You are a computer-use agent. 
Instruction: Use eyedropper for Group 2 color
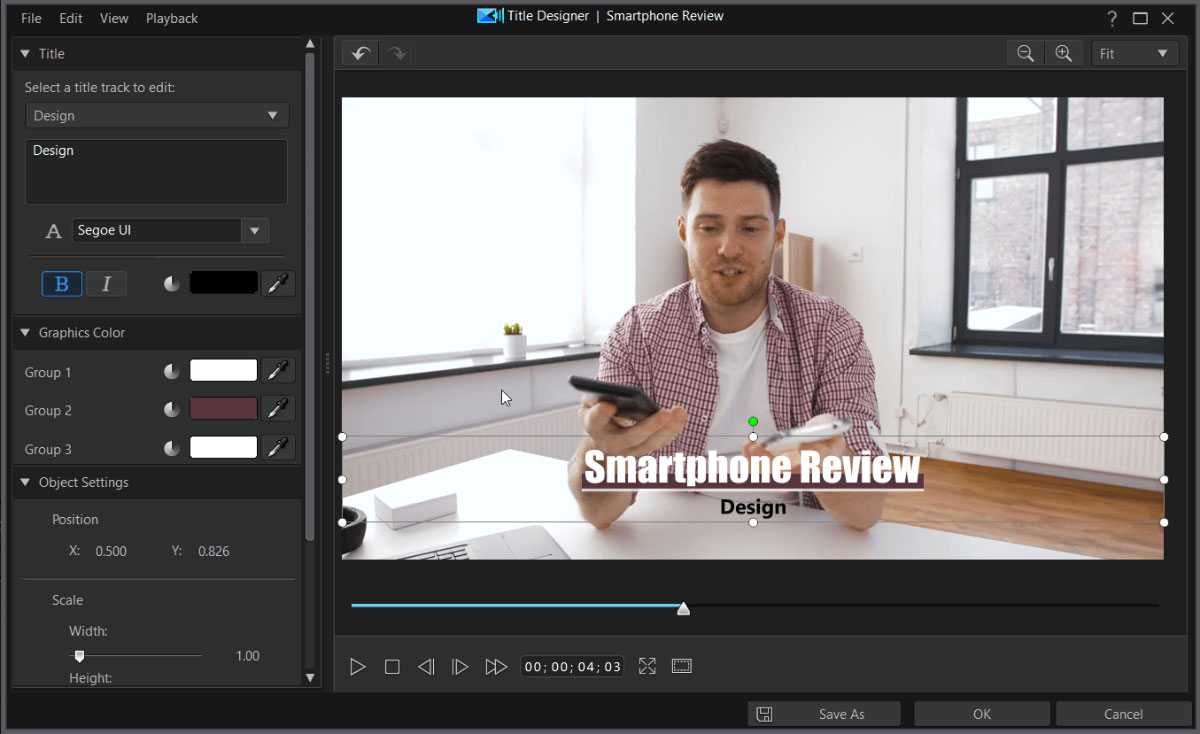[x=278, y=409]
